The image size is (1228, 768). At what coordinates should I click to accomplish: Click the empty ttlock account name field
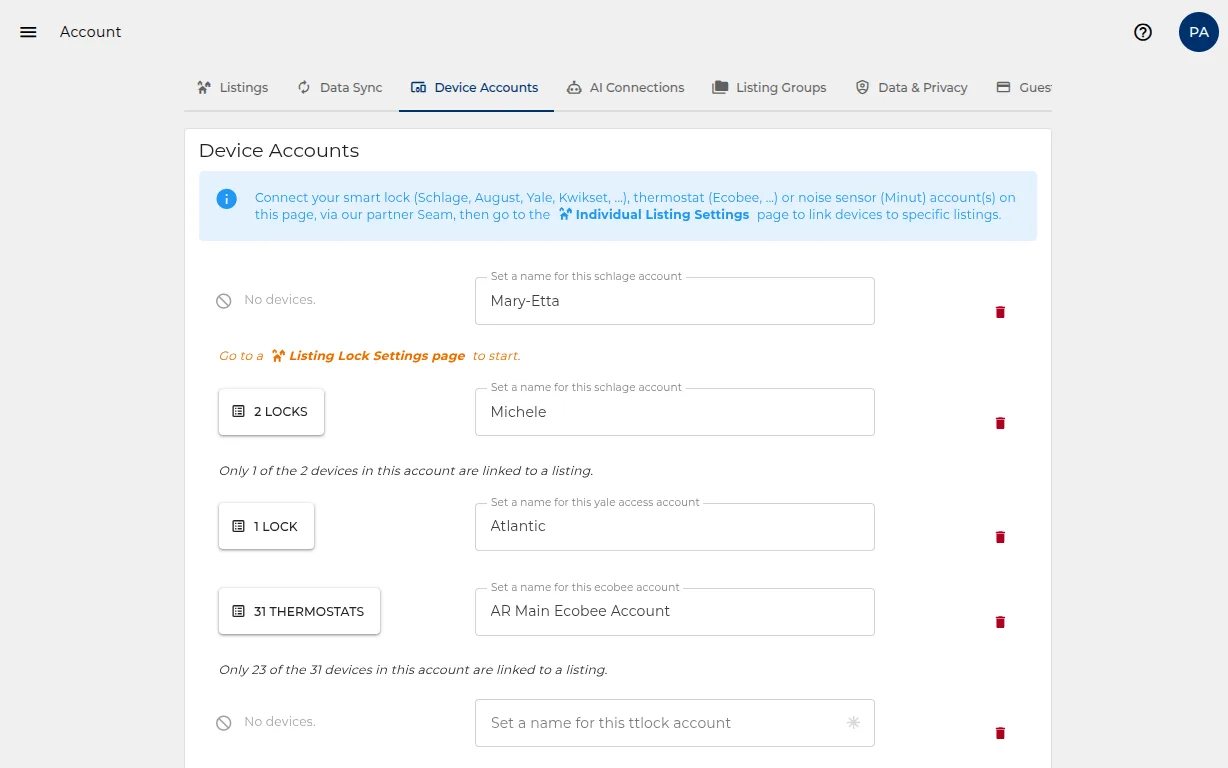pyautogui.click(x=675, y=723)
